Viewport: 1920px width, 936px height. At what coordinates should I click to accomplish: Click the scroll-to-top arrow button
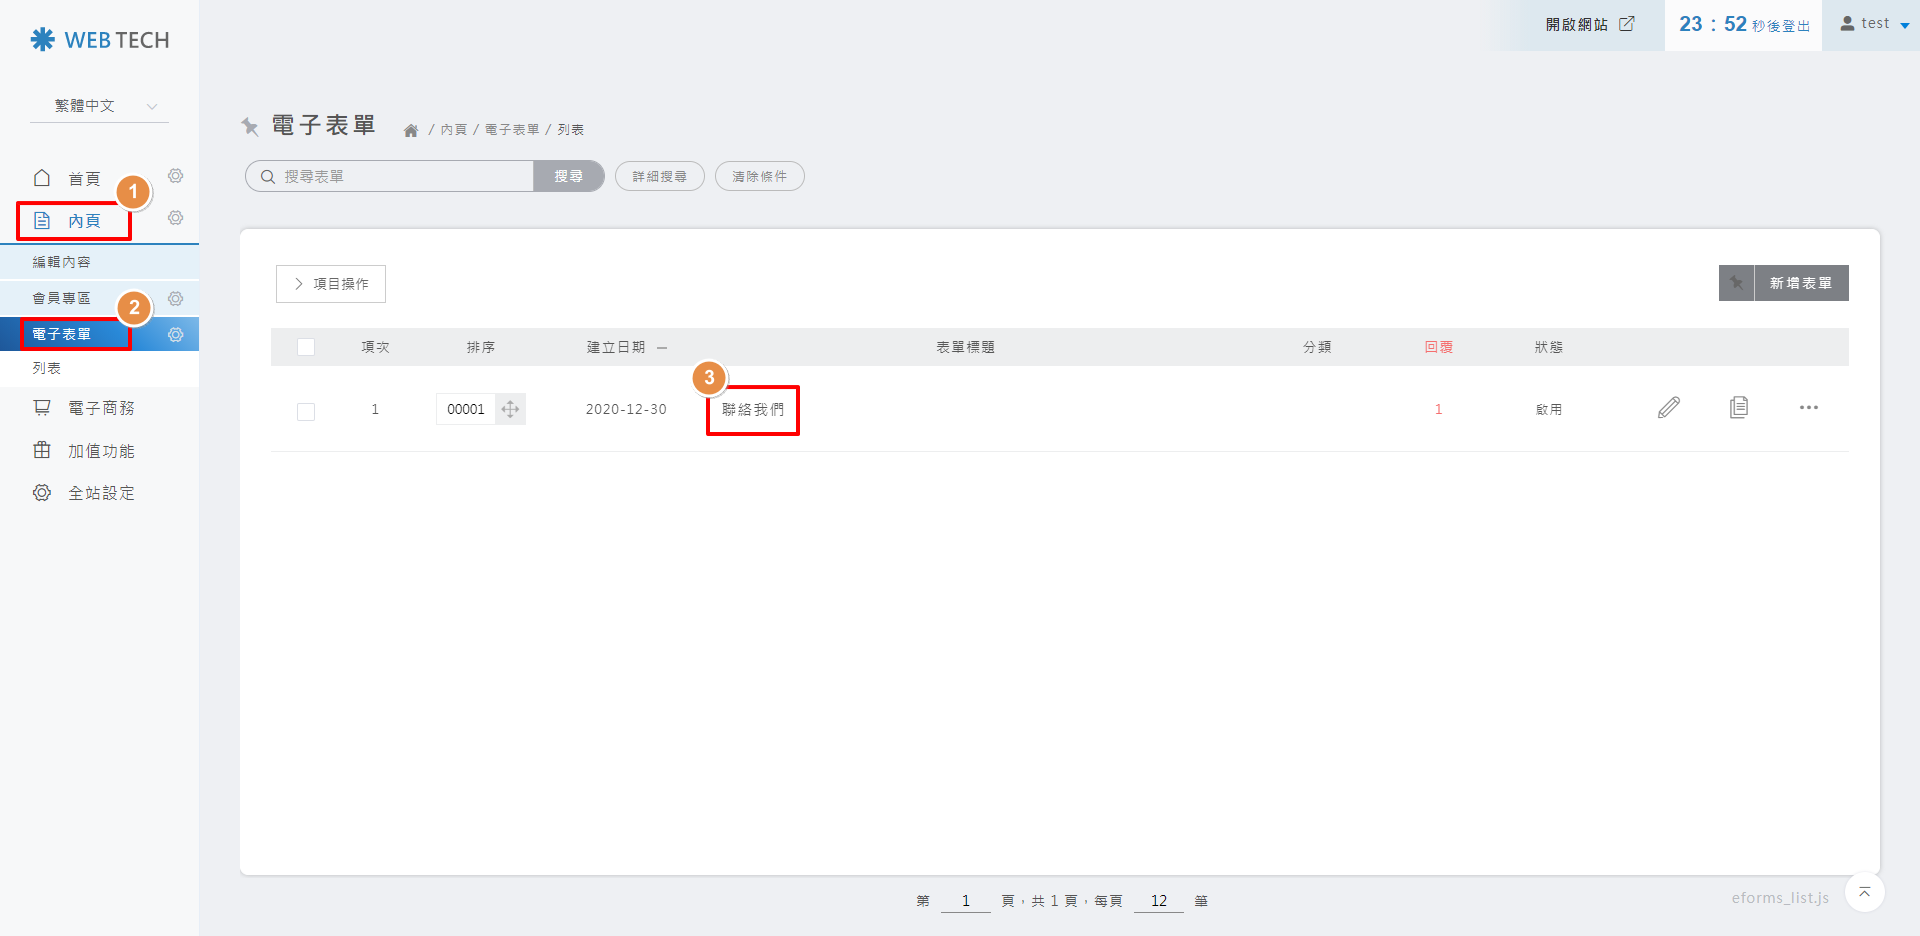1864,892
